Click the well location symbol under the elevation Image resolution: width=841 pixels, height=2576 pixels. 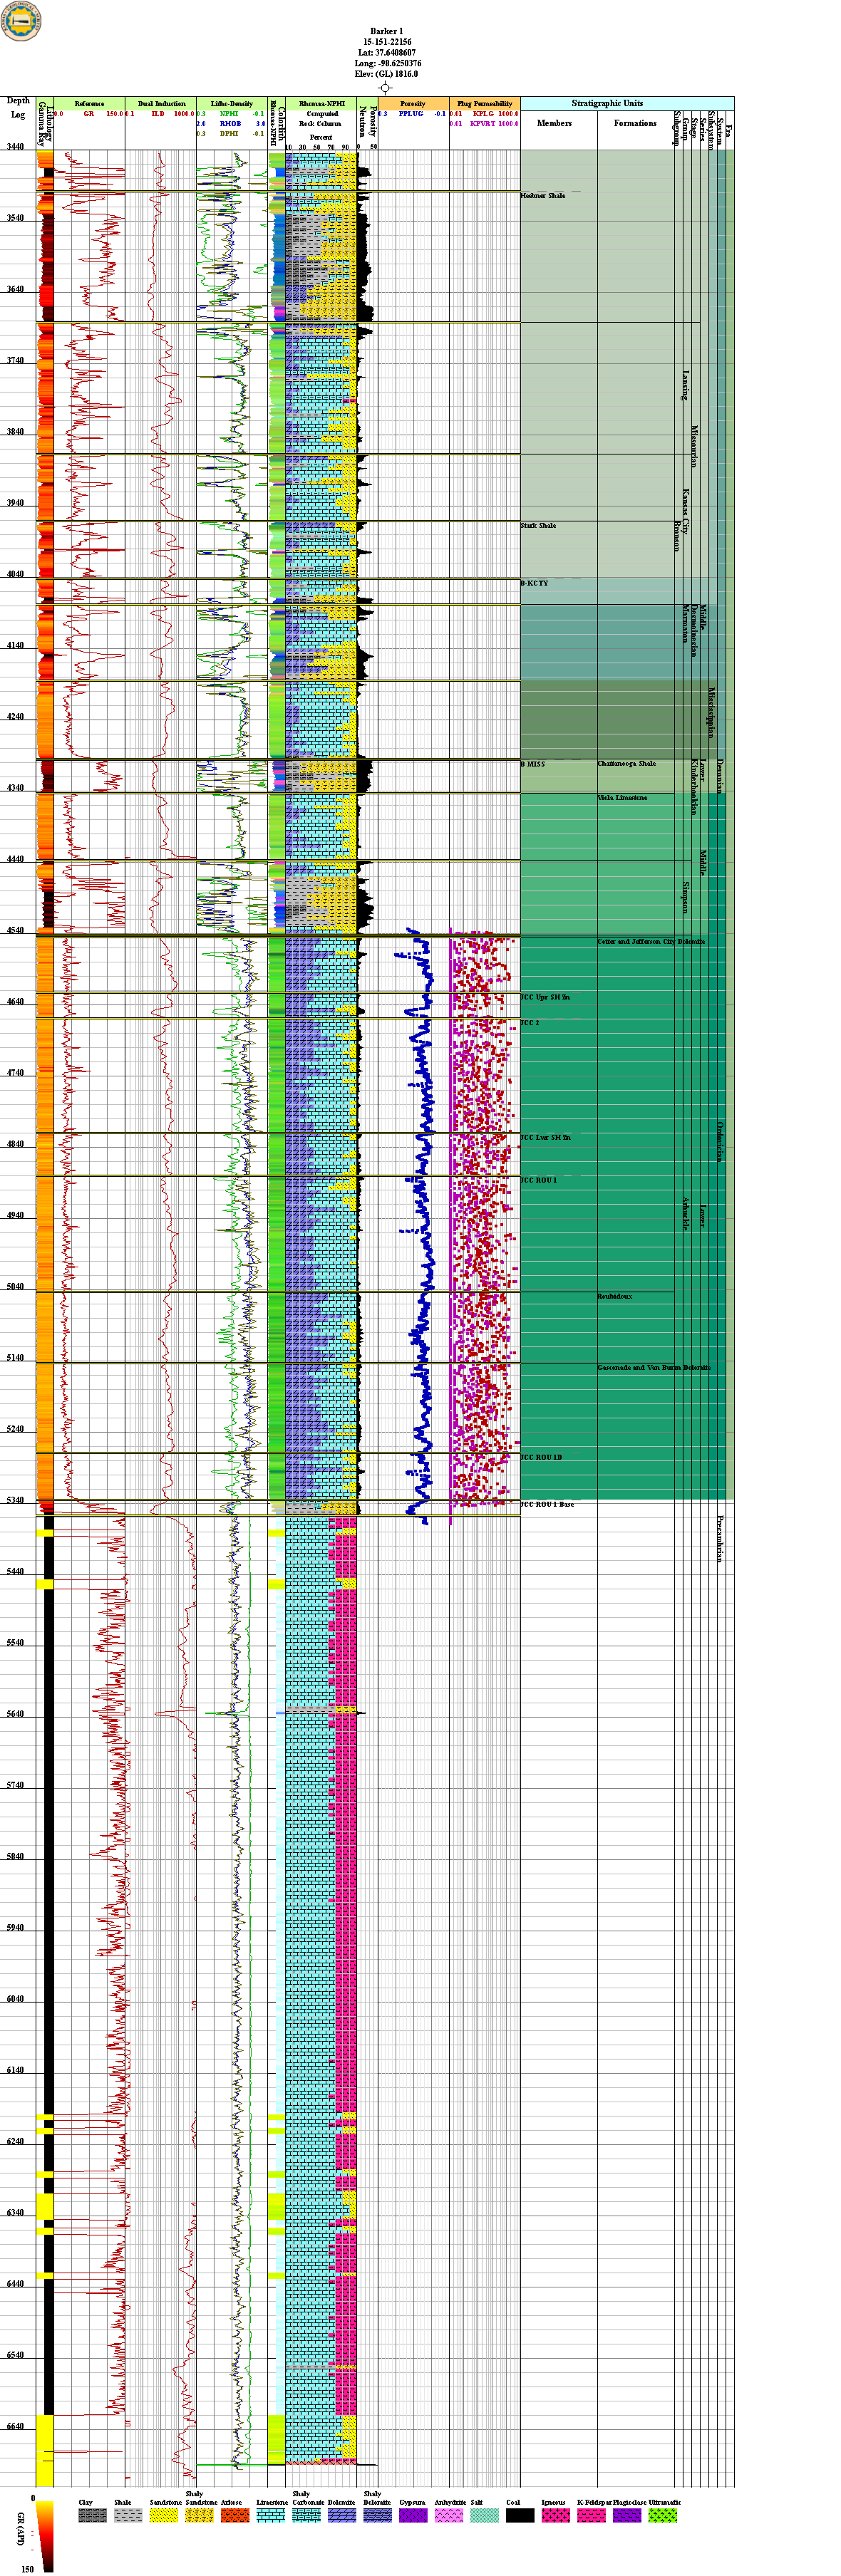[x=385, y=87]
